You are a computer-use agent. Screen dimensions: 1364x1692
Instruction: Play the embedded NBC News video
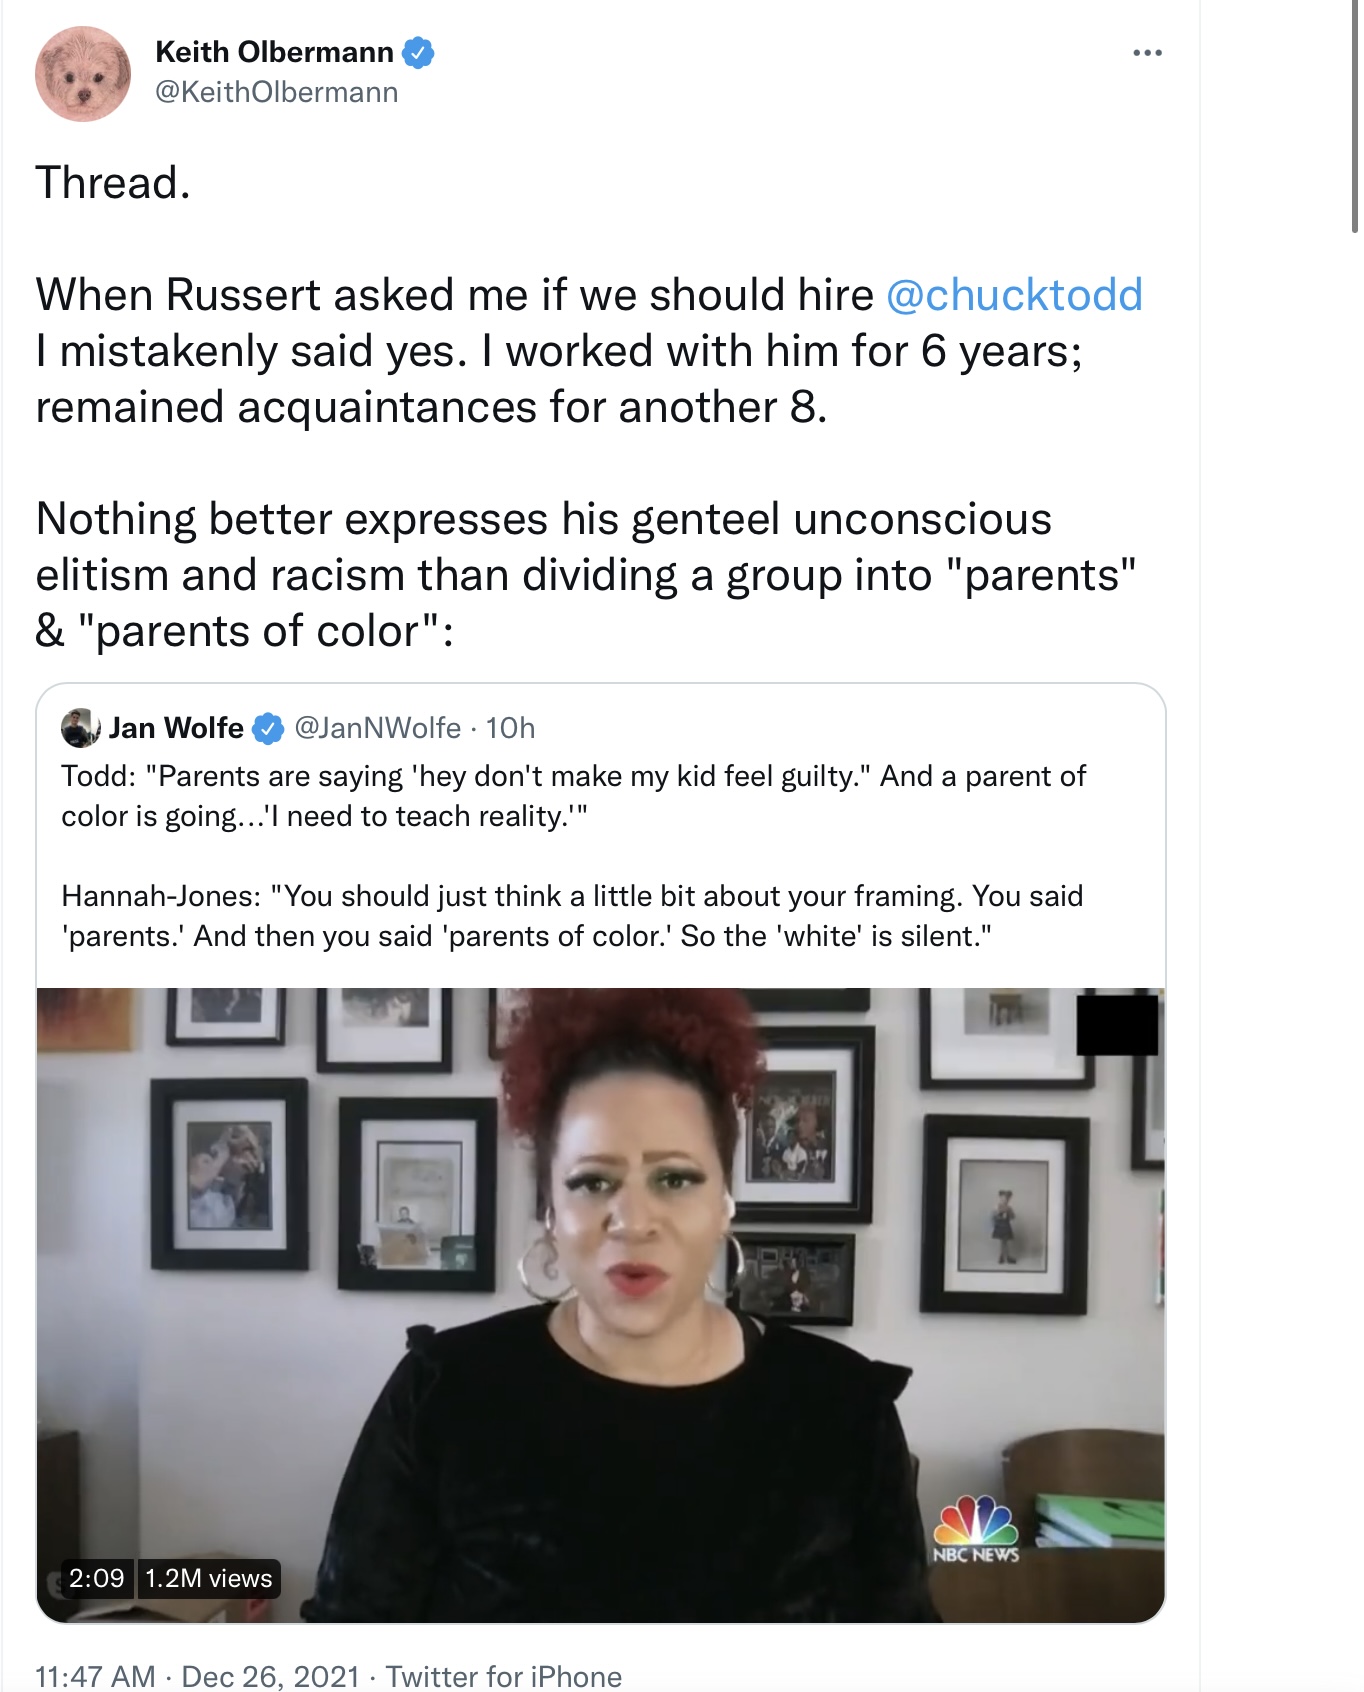click(x=601, y=1304)
